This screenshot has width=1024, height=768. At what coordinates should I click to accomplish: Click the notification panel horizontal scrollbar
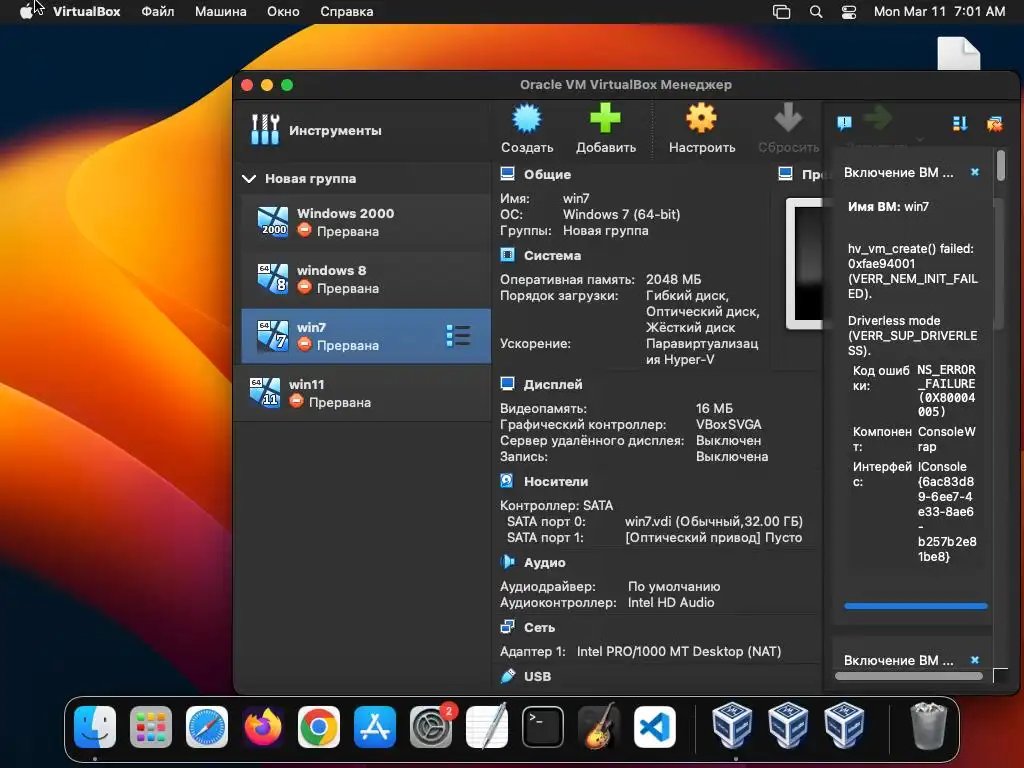pyautogui.click(x=909, y=677)
